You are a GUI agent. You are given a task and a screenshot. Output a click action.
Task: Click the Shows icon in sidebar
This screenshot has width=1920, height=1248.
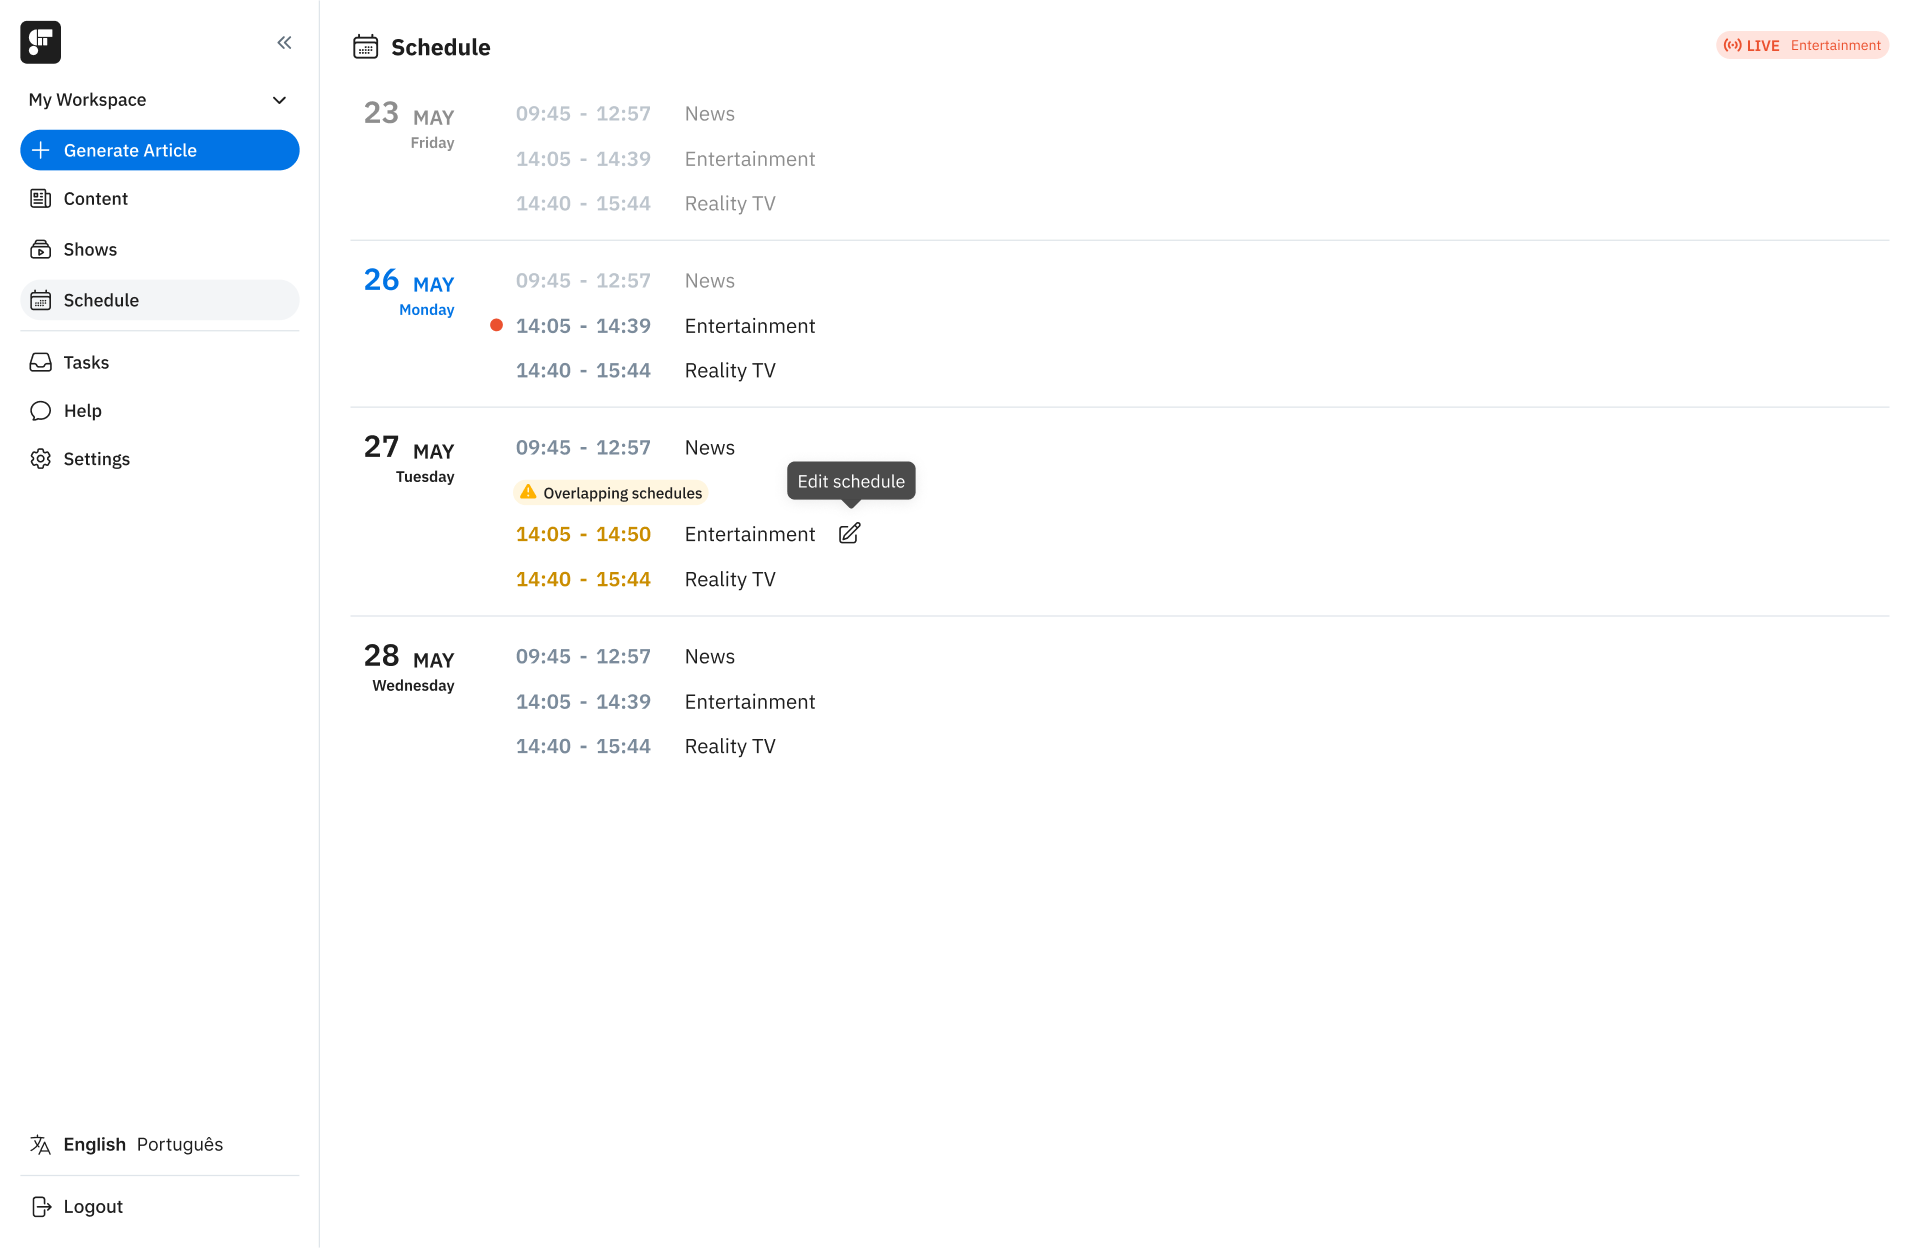pos(41,250)
